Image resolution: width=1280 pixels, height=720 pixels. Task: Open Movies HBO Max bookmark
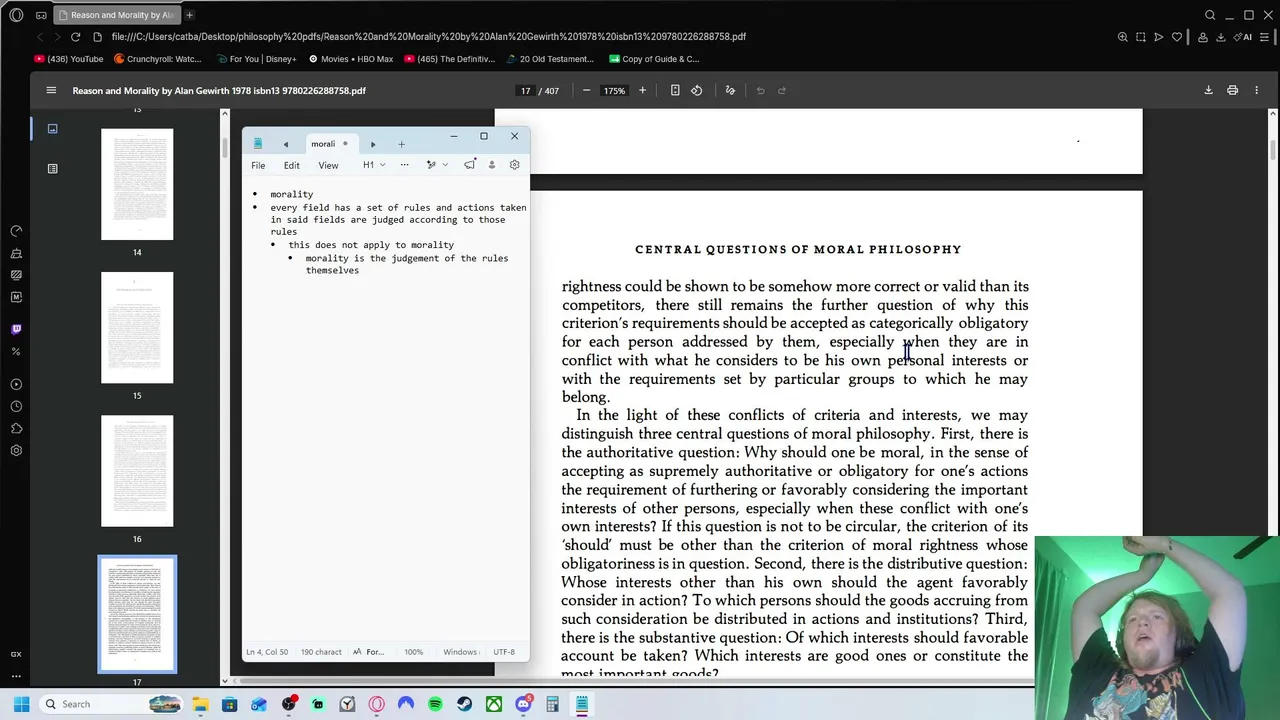351,59
